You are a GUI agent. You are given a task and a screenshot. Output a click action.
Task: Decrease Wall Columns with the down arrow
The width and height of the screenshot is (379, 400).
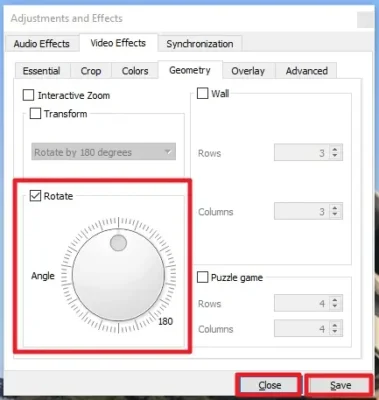pos(335,215)
